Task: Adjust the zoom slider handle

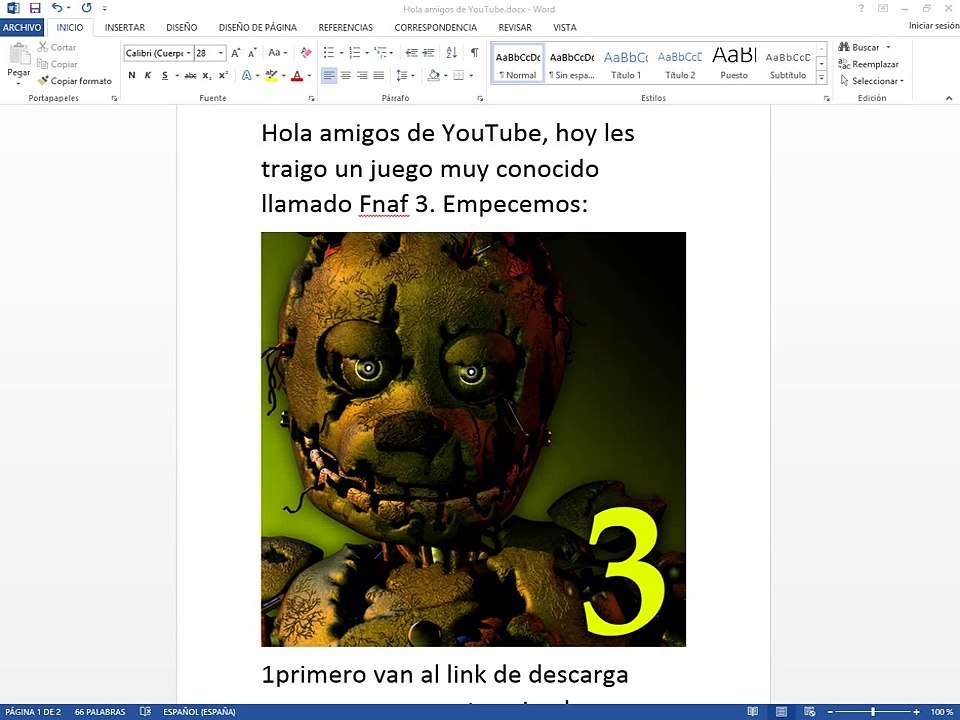Action: pyautogui.click(x=873, y=711)
